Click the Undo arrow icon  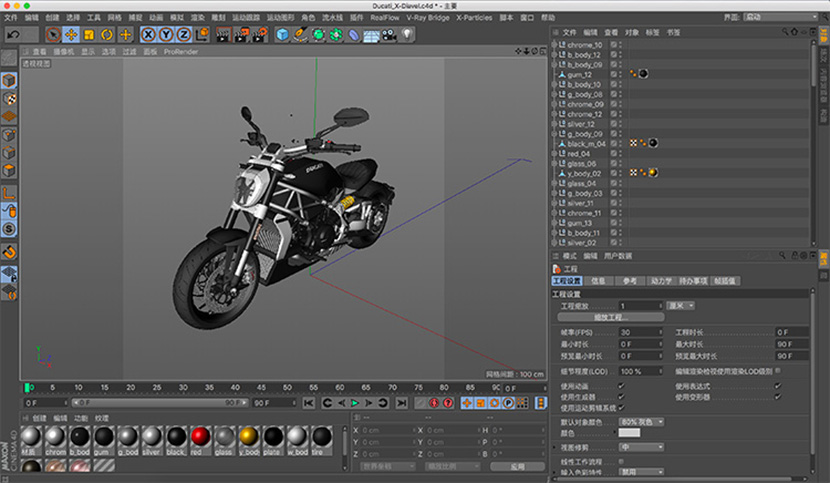pos(14,35)
